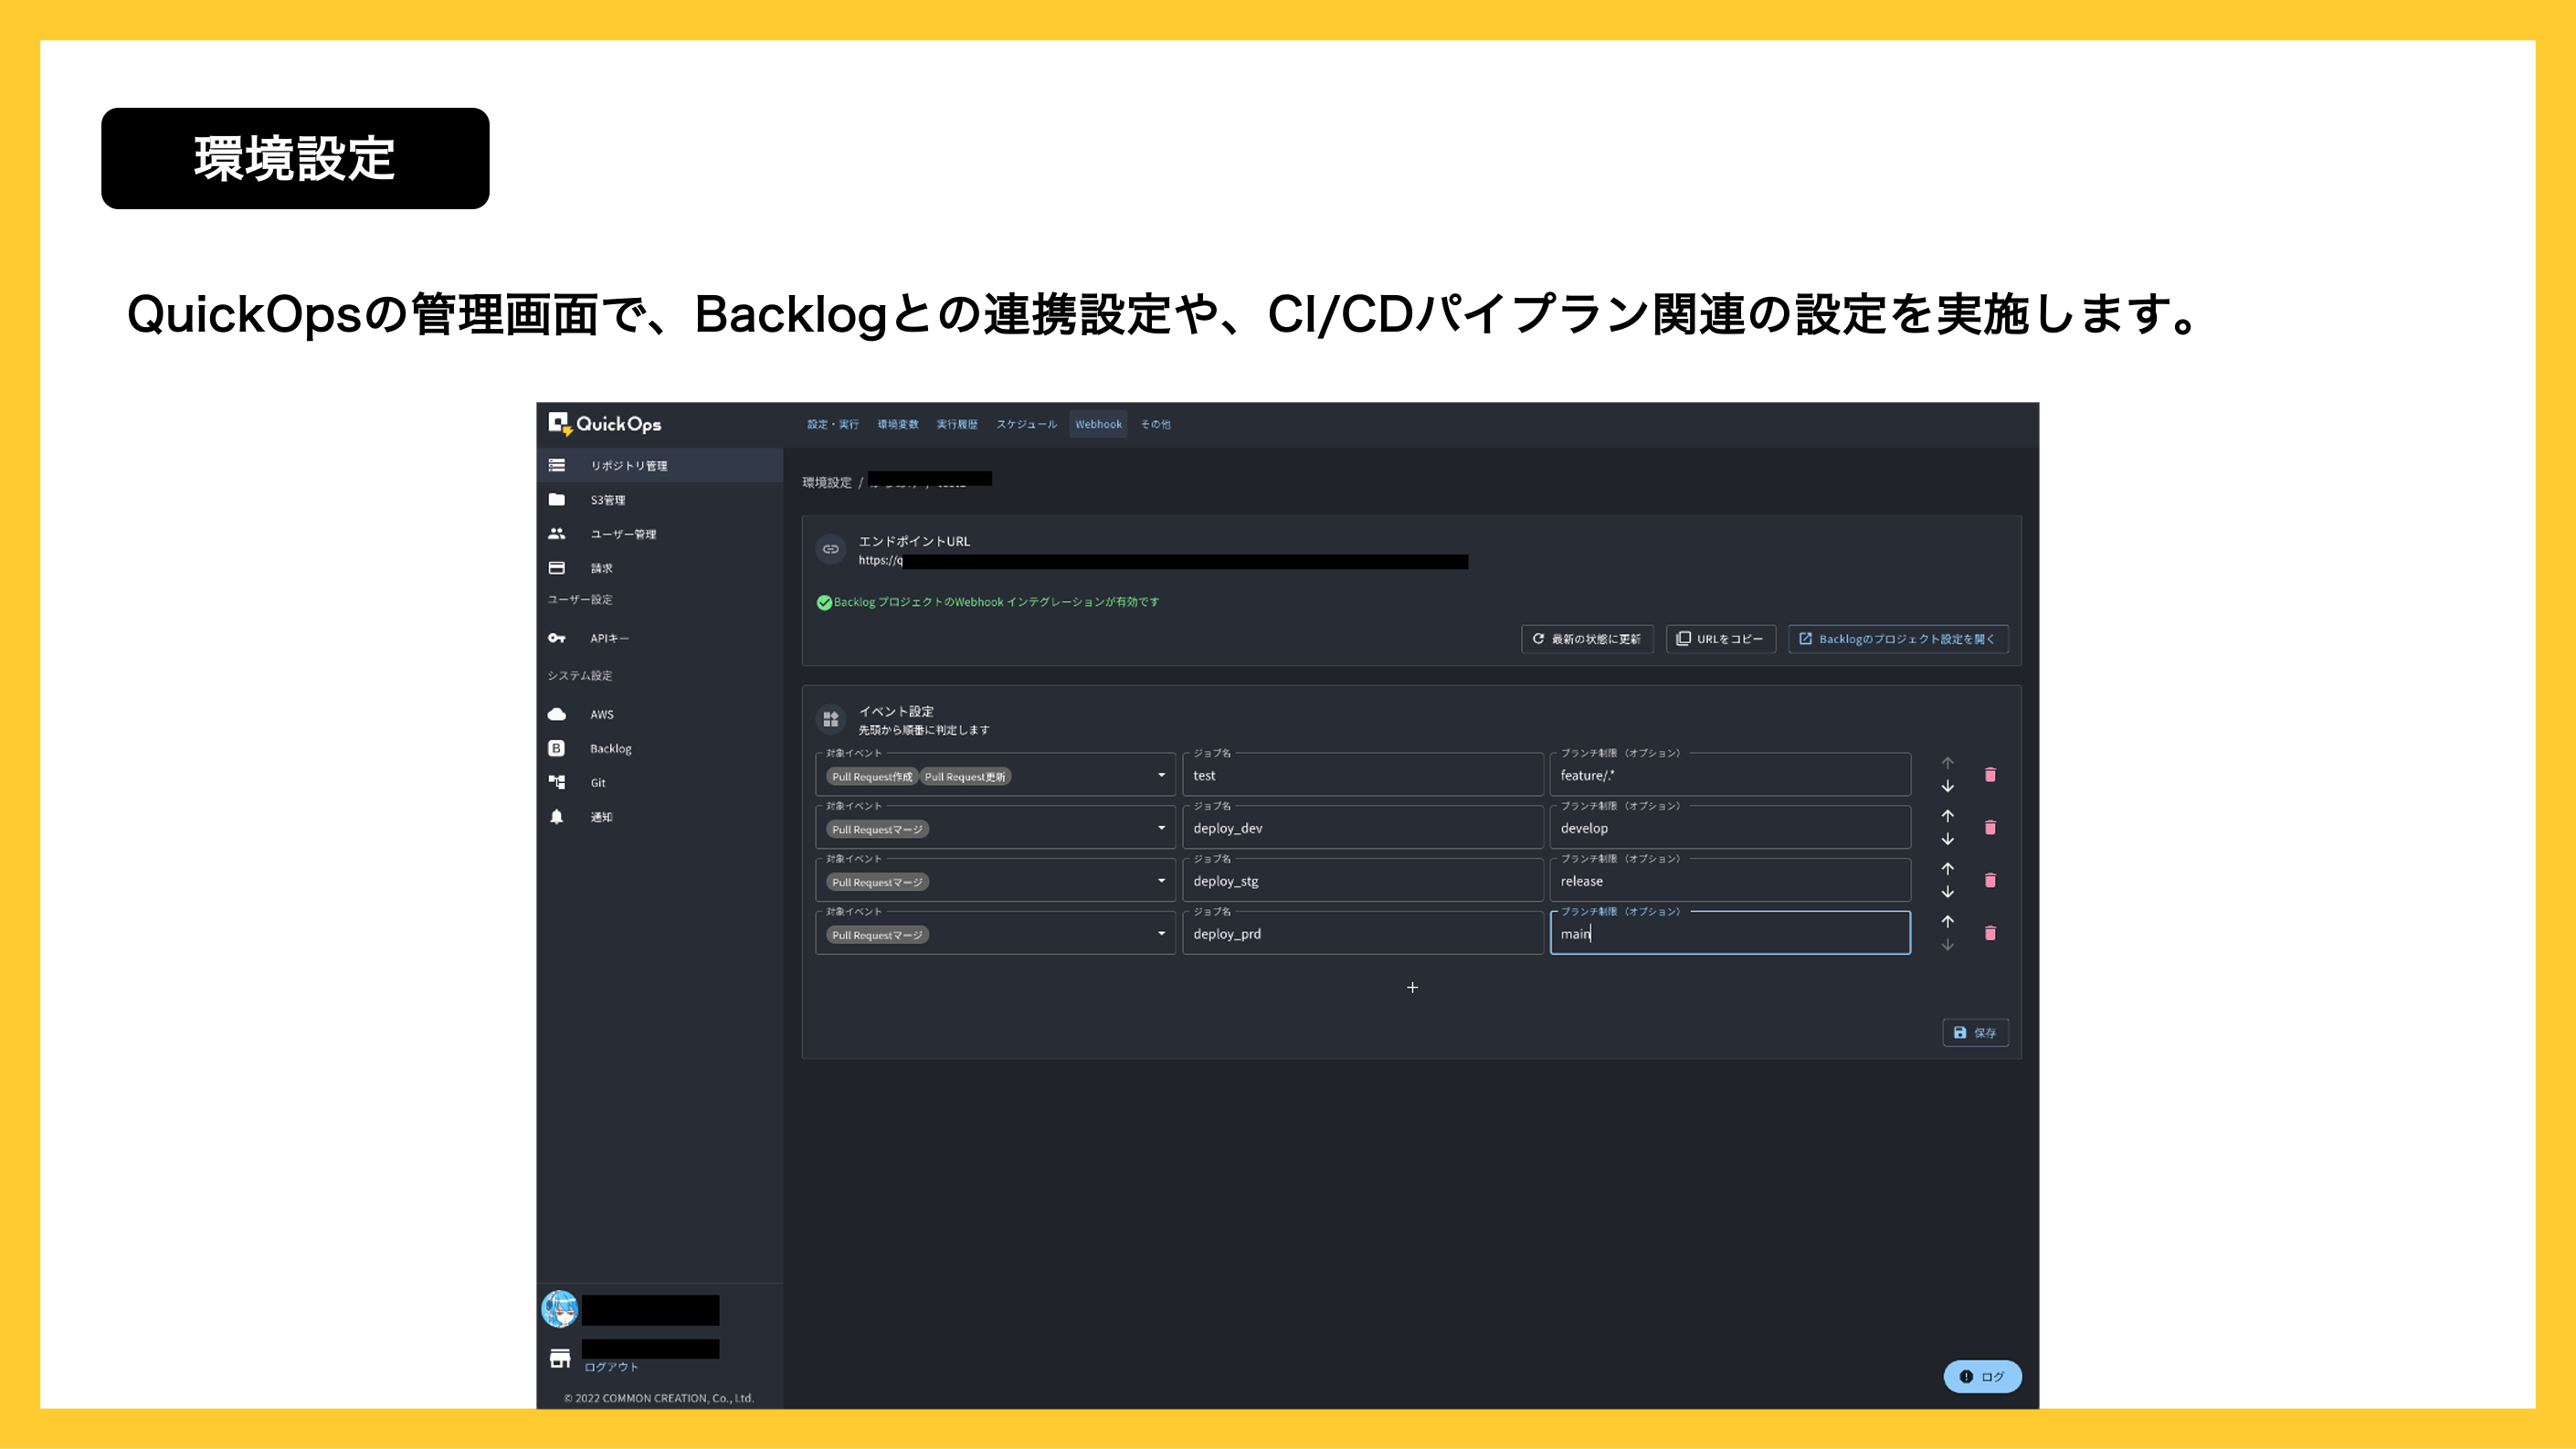Open the API key page
The width and height of the screenshot is (2576, 1449).
[608, 638]
